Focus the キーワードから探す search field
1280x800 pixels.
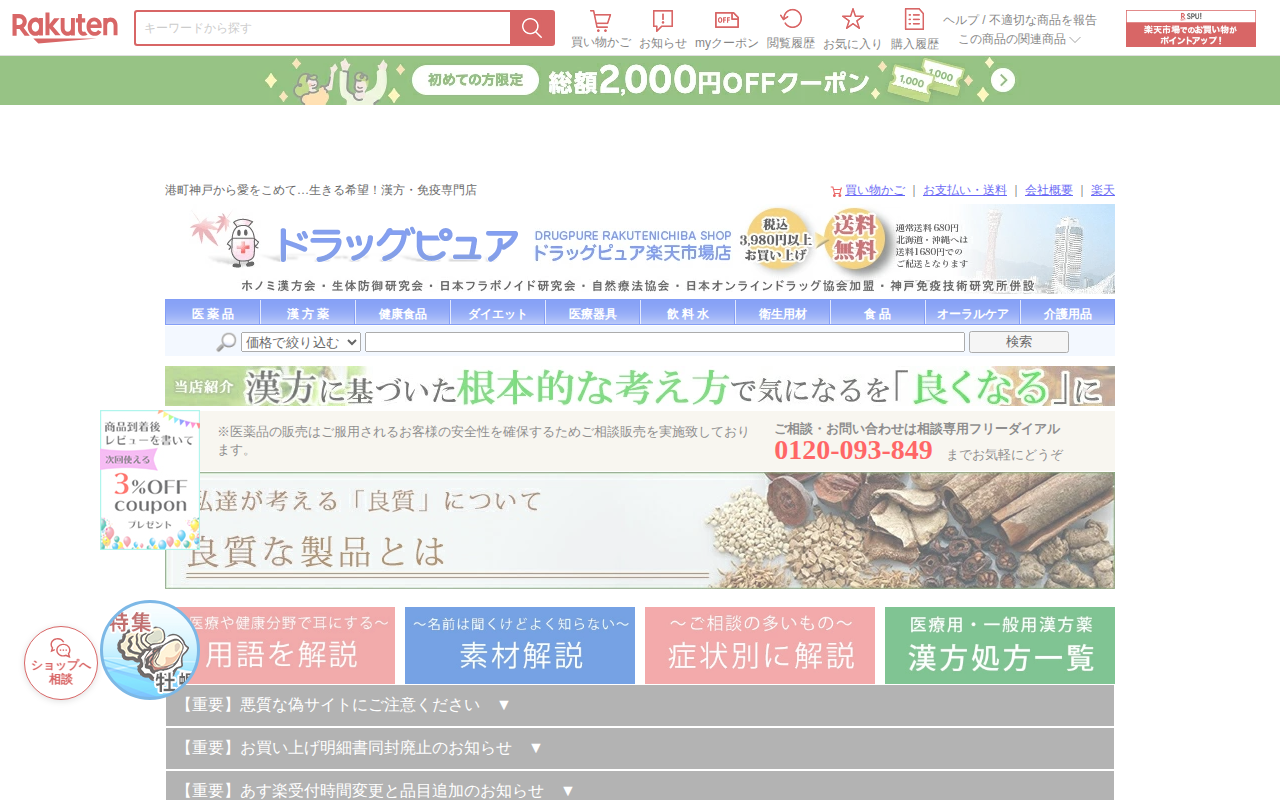(323, 28)
